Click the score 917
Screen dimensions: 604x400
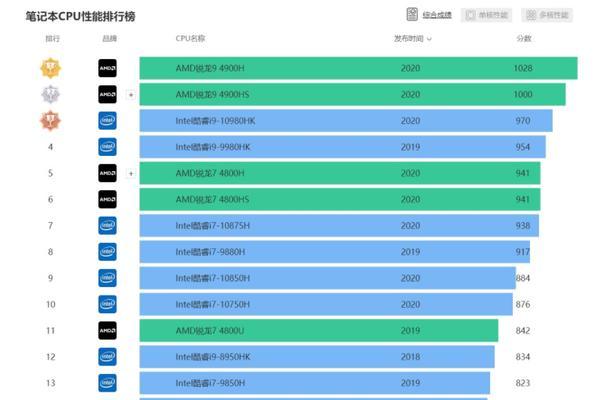pyautogui.click(x=523, y=252)
